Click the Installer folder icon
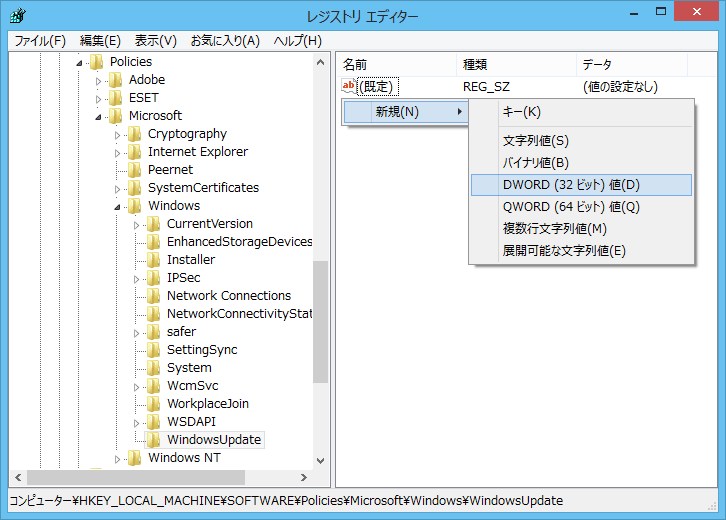This screenshot has height=520, width=726. click(x=154, y=260)
